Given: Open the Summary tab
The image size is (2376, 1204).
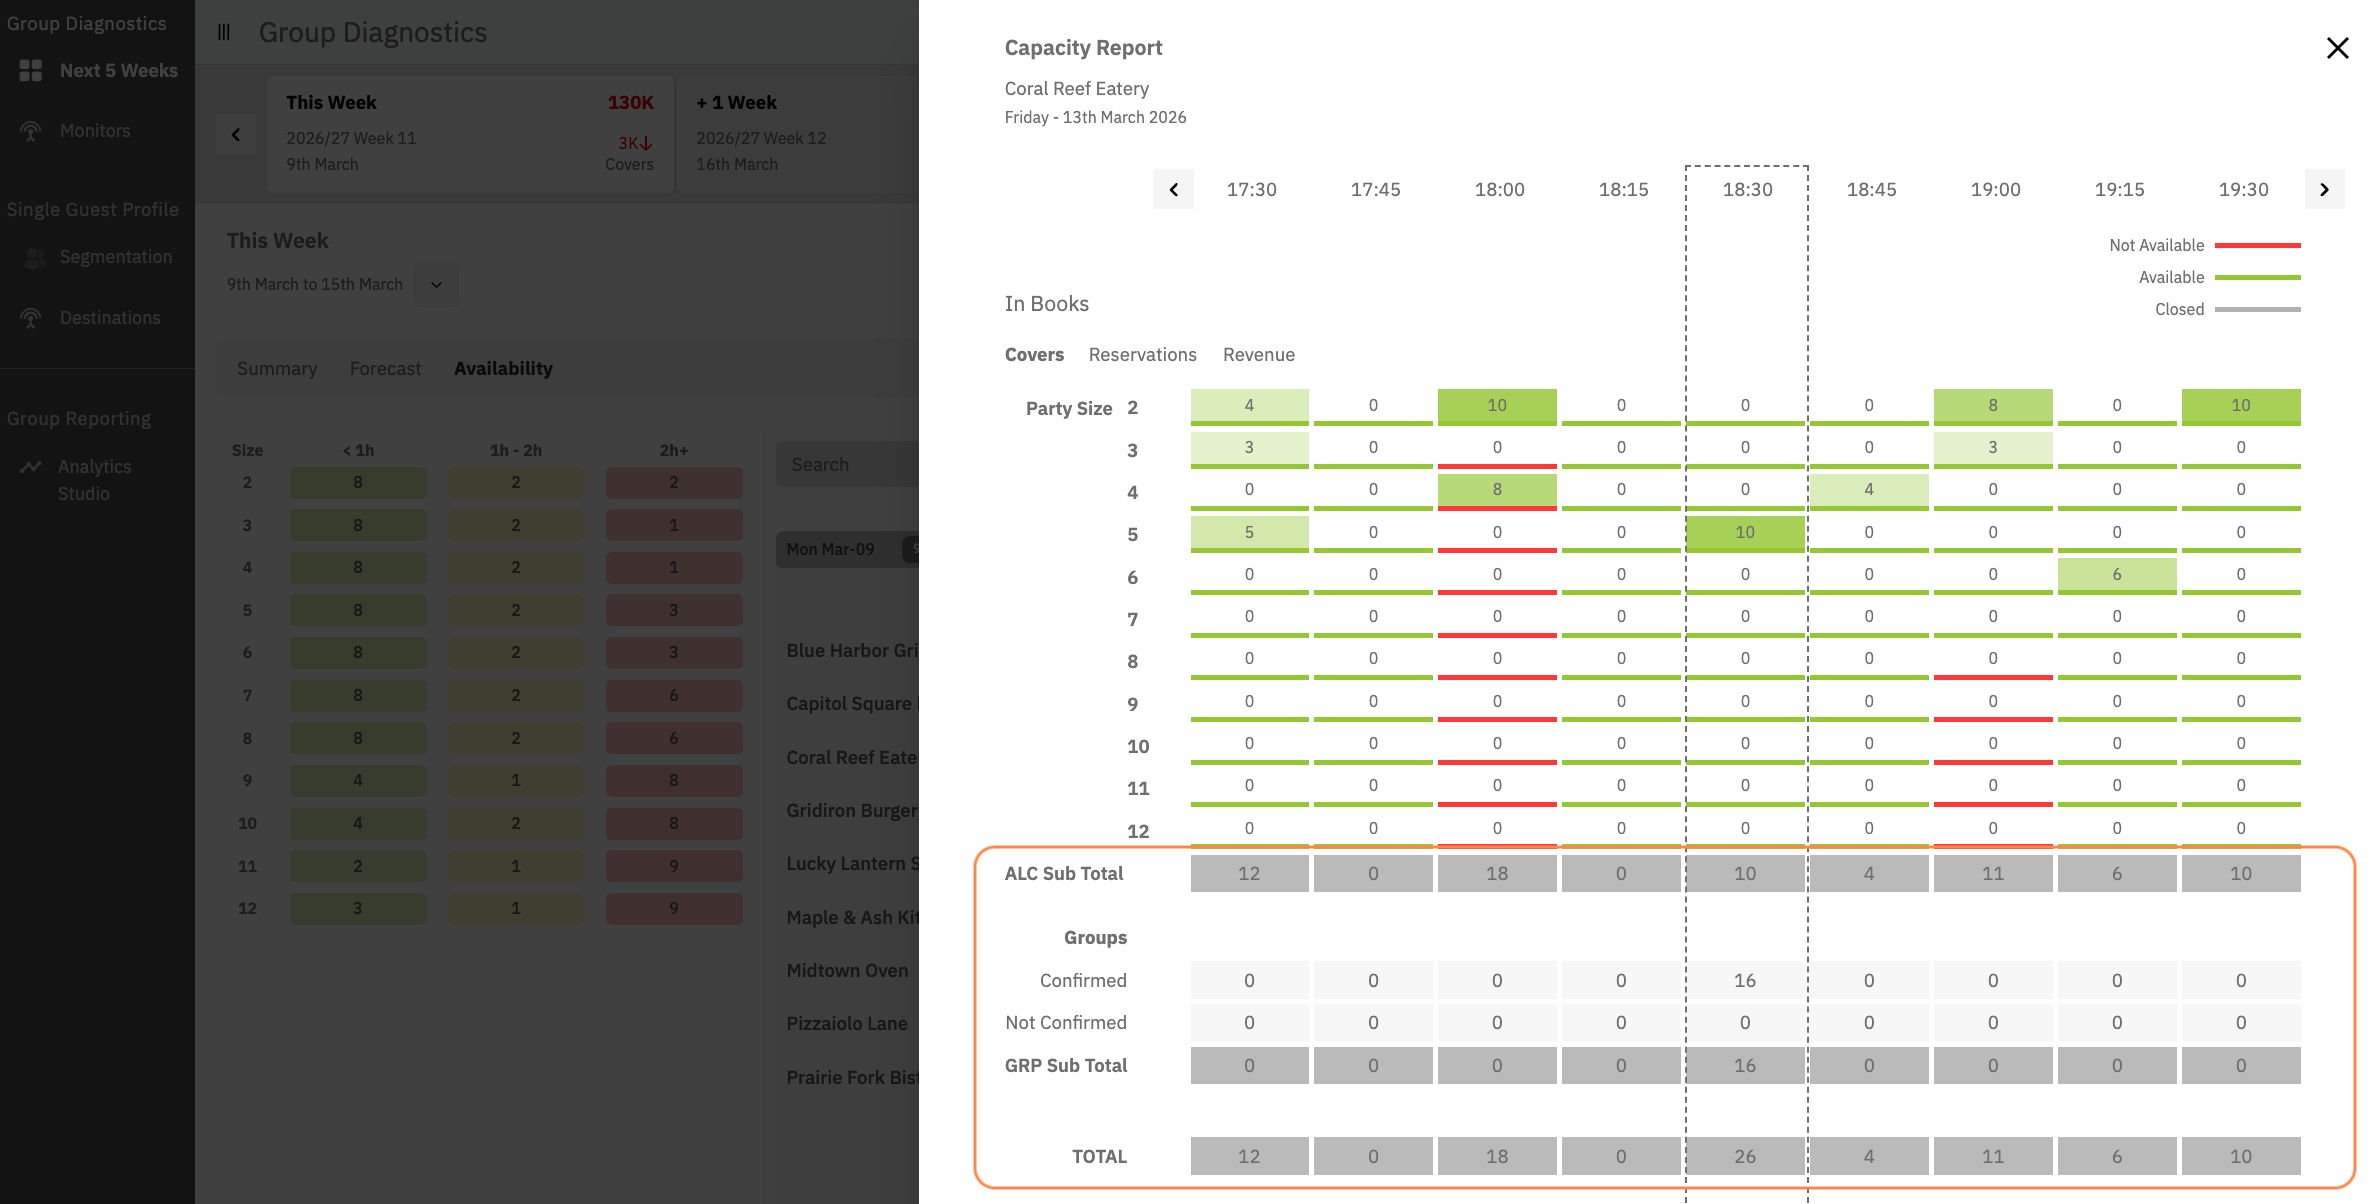Looking at the screenshot, I should (277, 369).
